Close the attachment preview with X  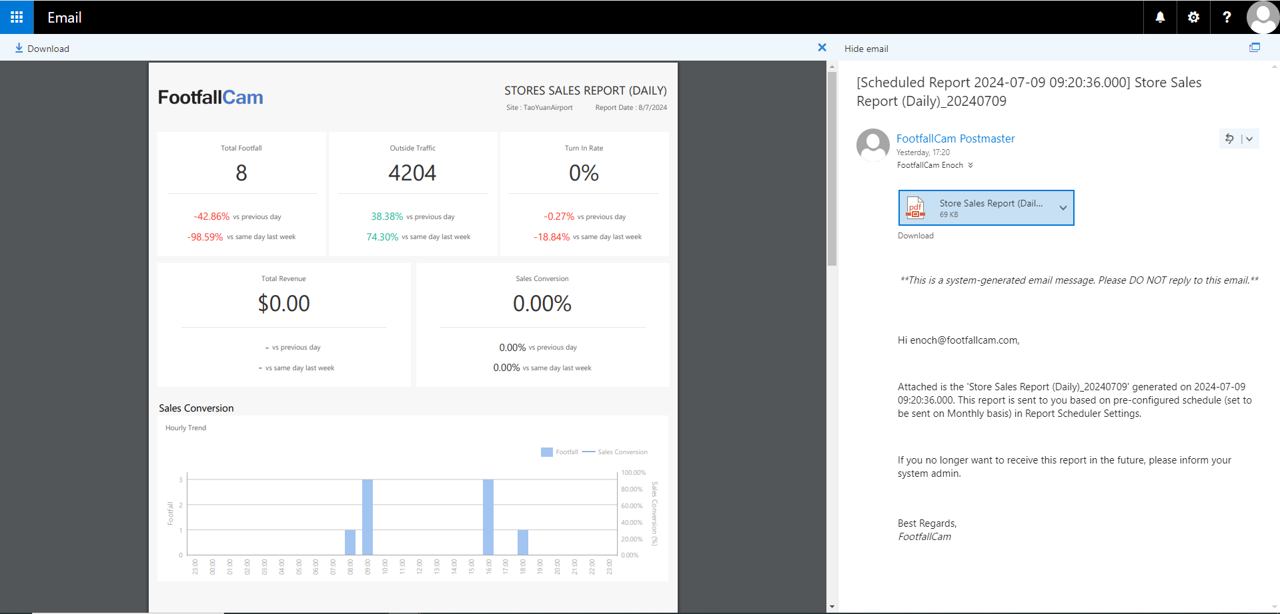coord(822,48)
